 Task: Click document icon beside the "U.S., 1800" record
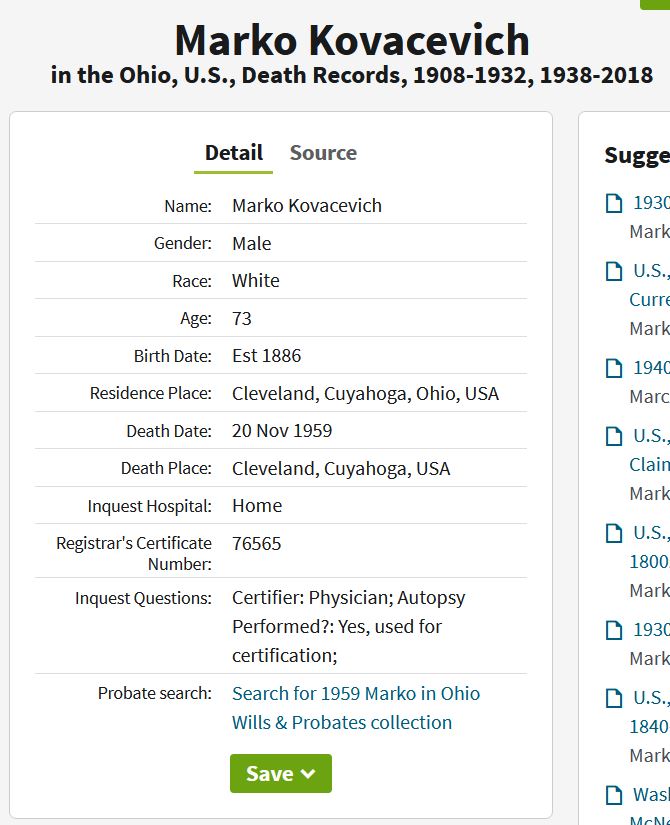pyautogui.click(x=615, y=533)
